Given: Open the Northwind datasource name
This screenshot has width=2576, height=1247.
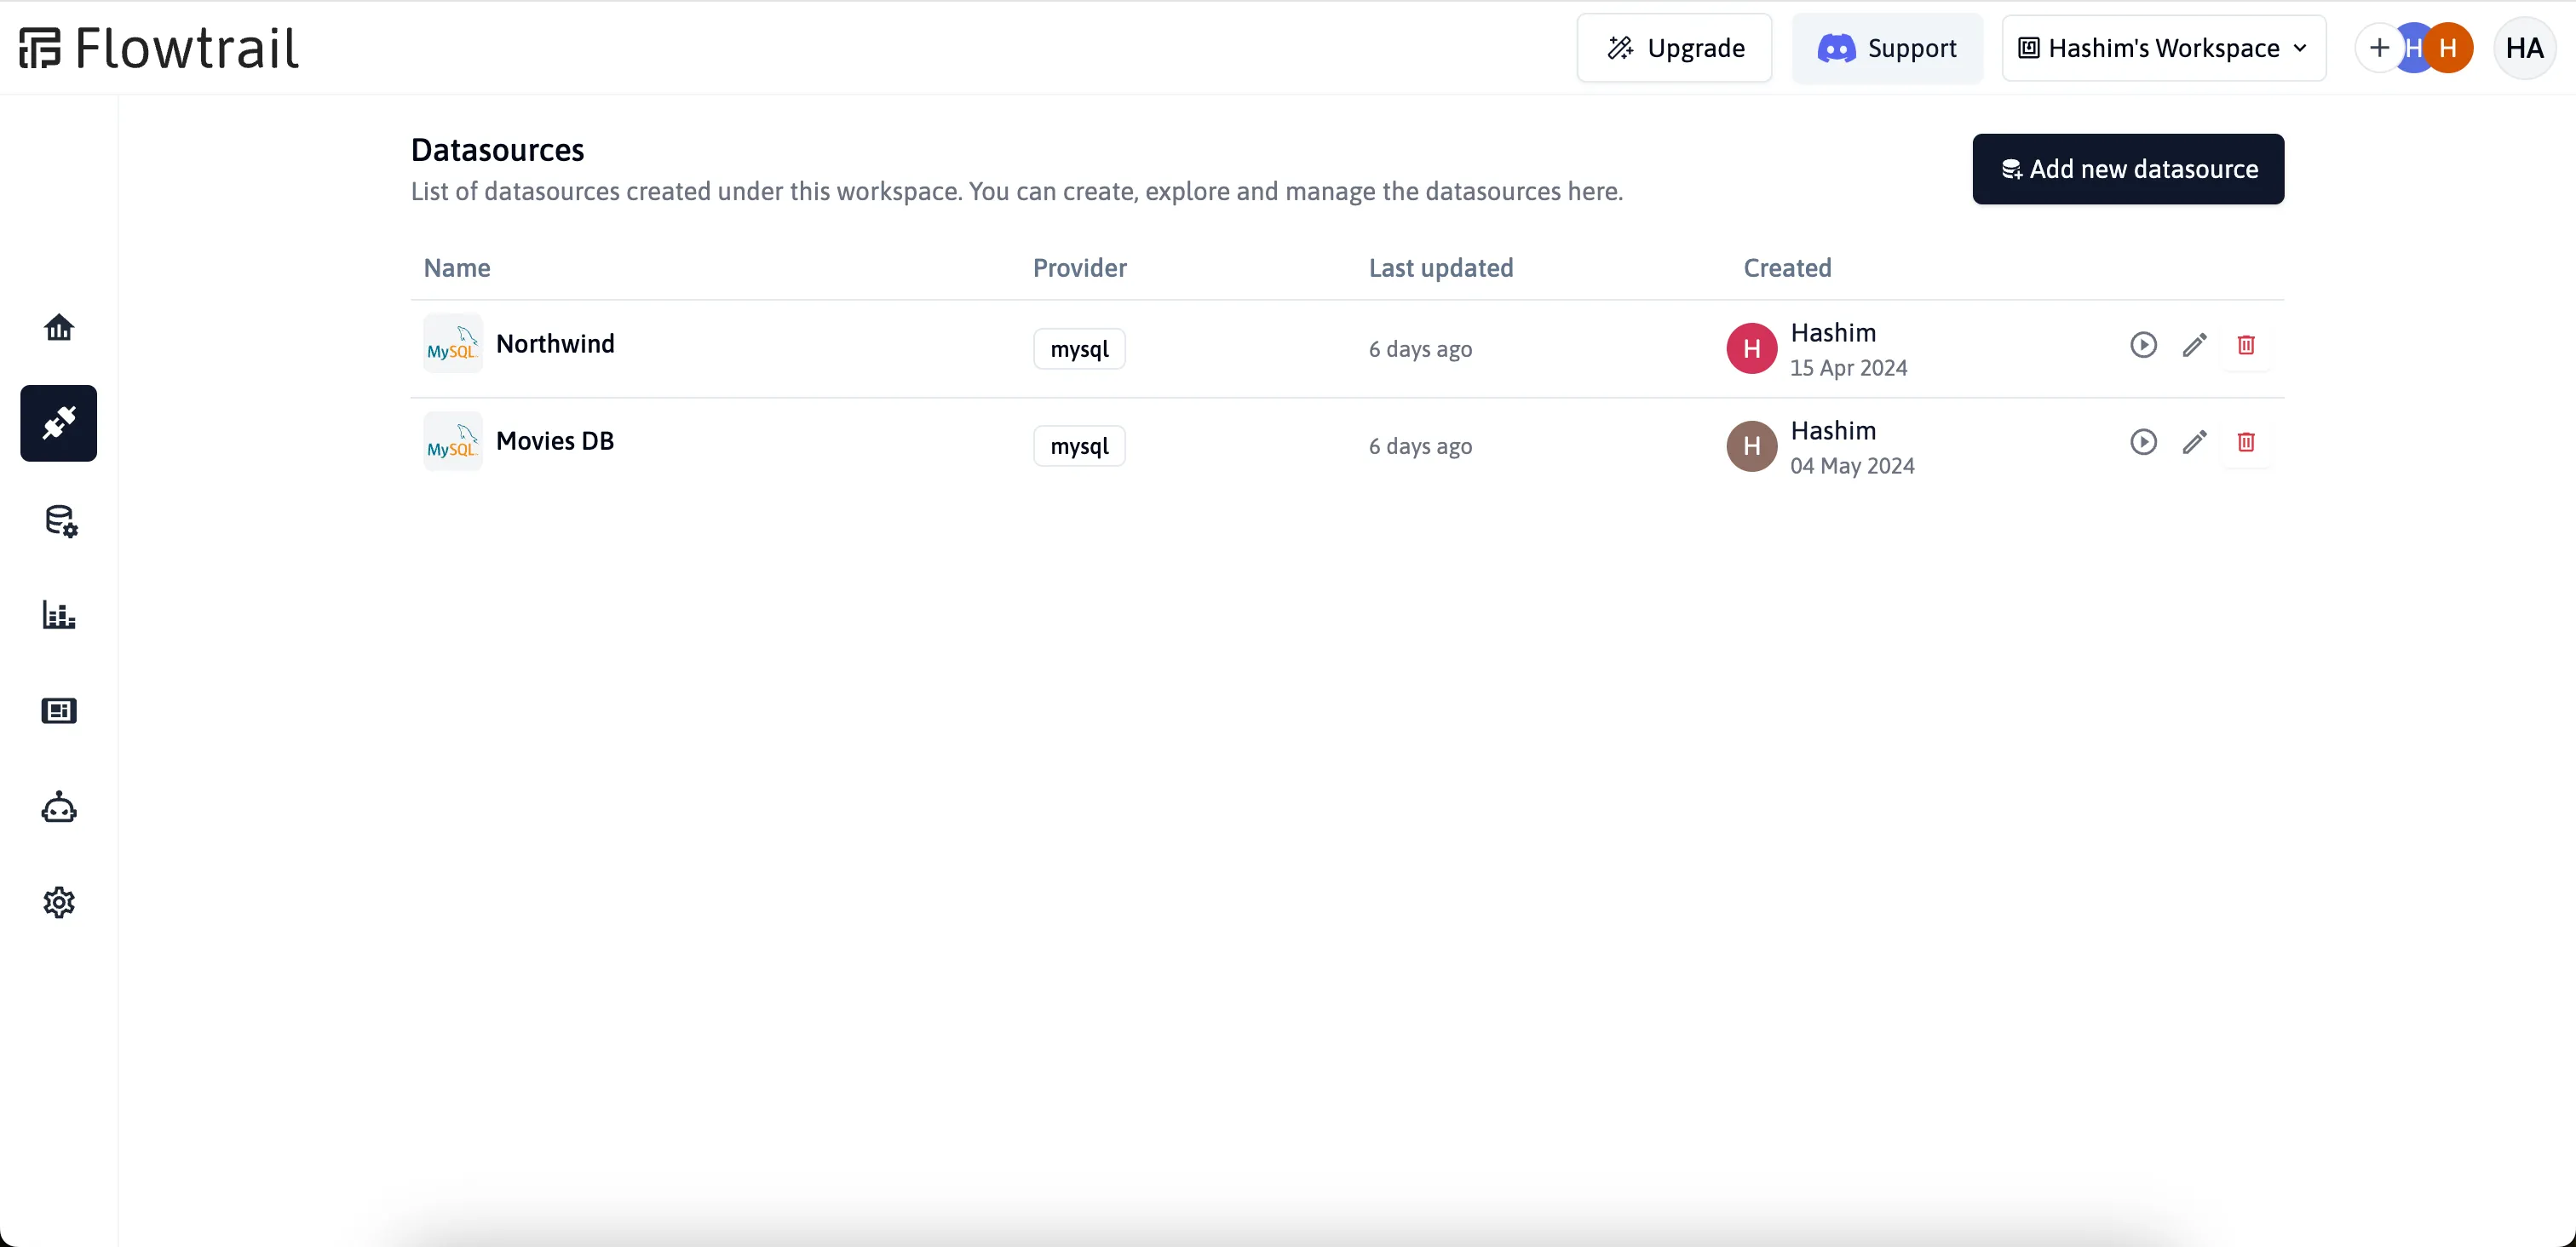Looking at the screenshot, I should coord(555,344).
